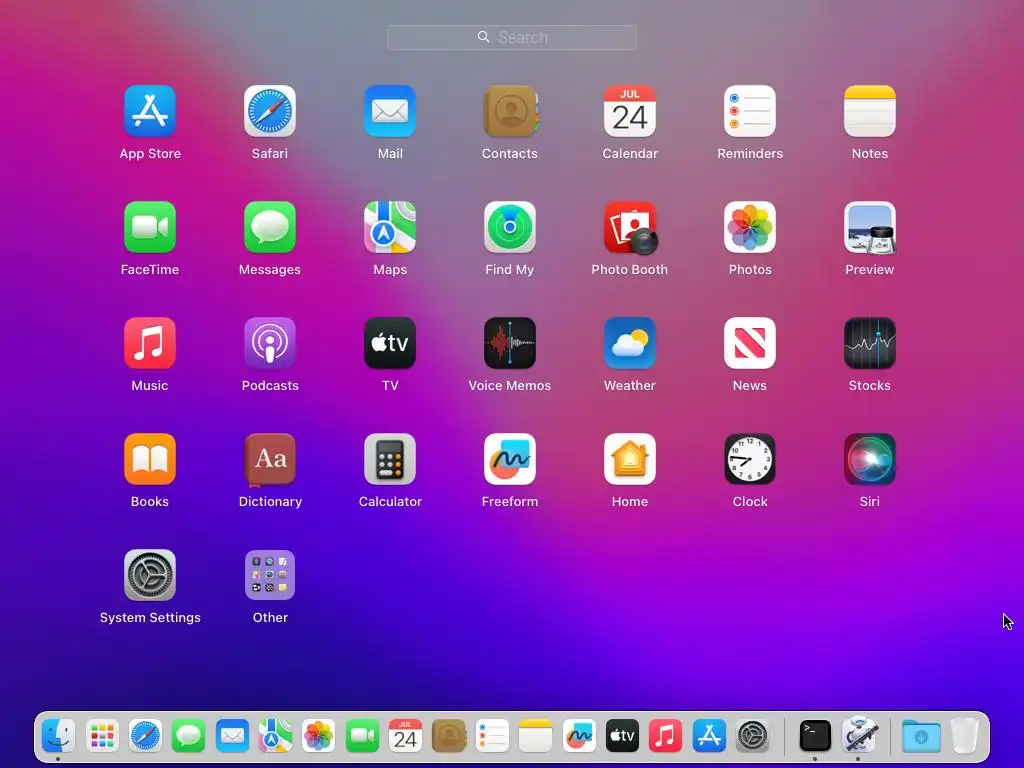Screen dimensions: 1024x768
Task: Click the Contacts icon in the Dock
Action: point(449,736)
